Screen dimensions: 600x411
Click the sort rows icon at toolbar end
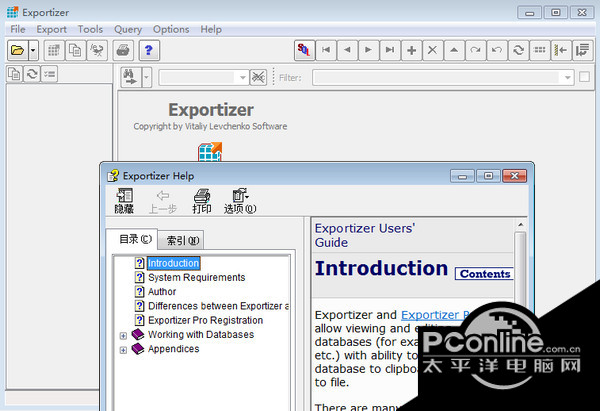(x=582, y=50)
